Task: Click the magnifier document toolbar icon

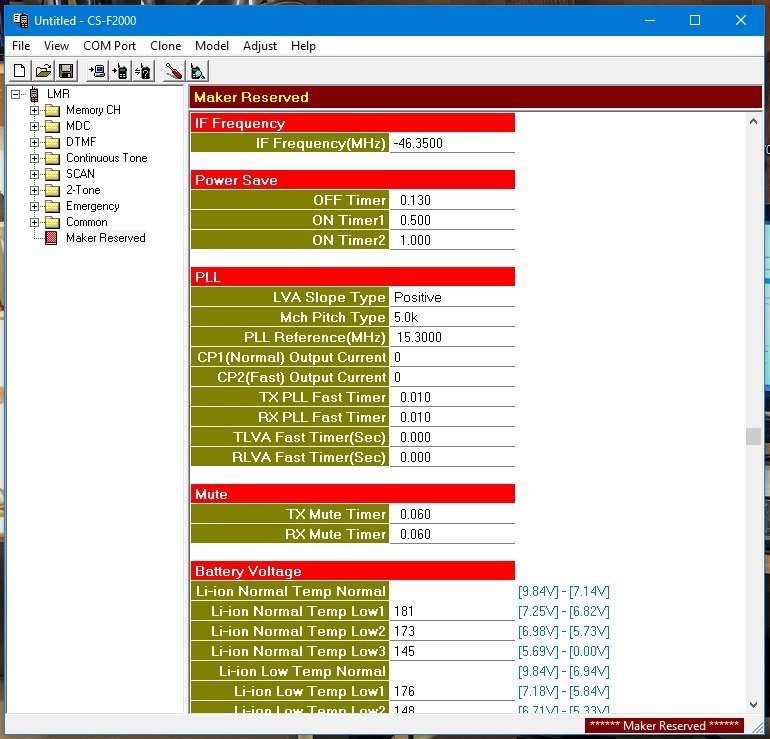Action: 198,71
